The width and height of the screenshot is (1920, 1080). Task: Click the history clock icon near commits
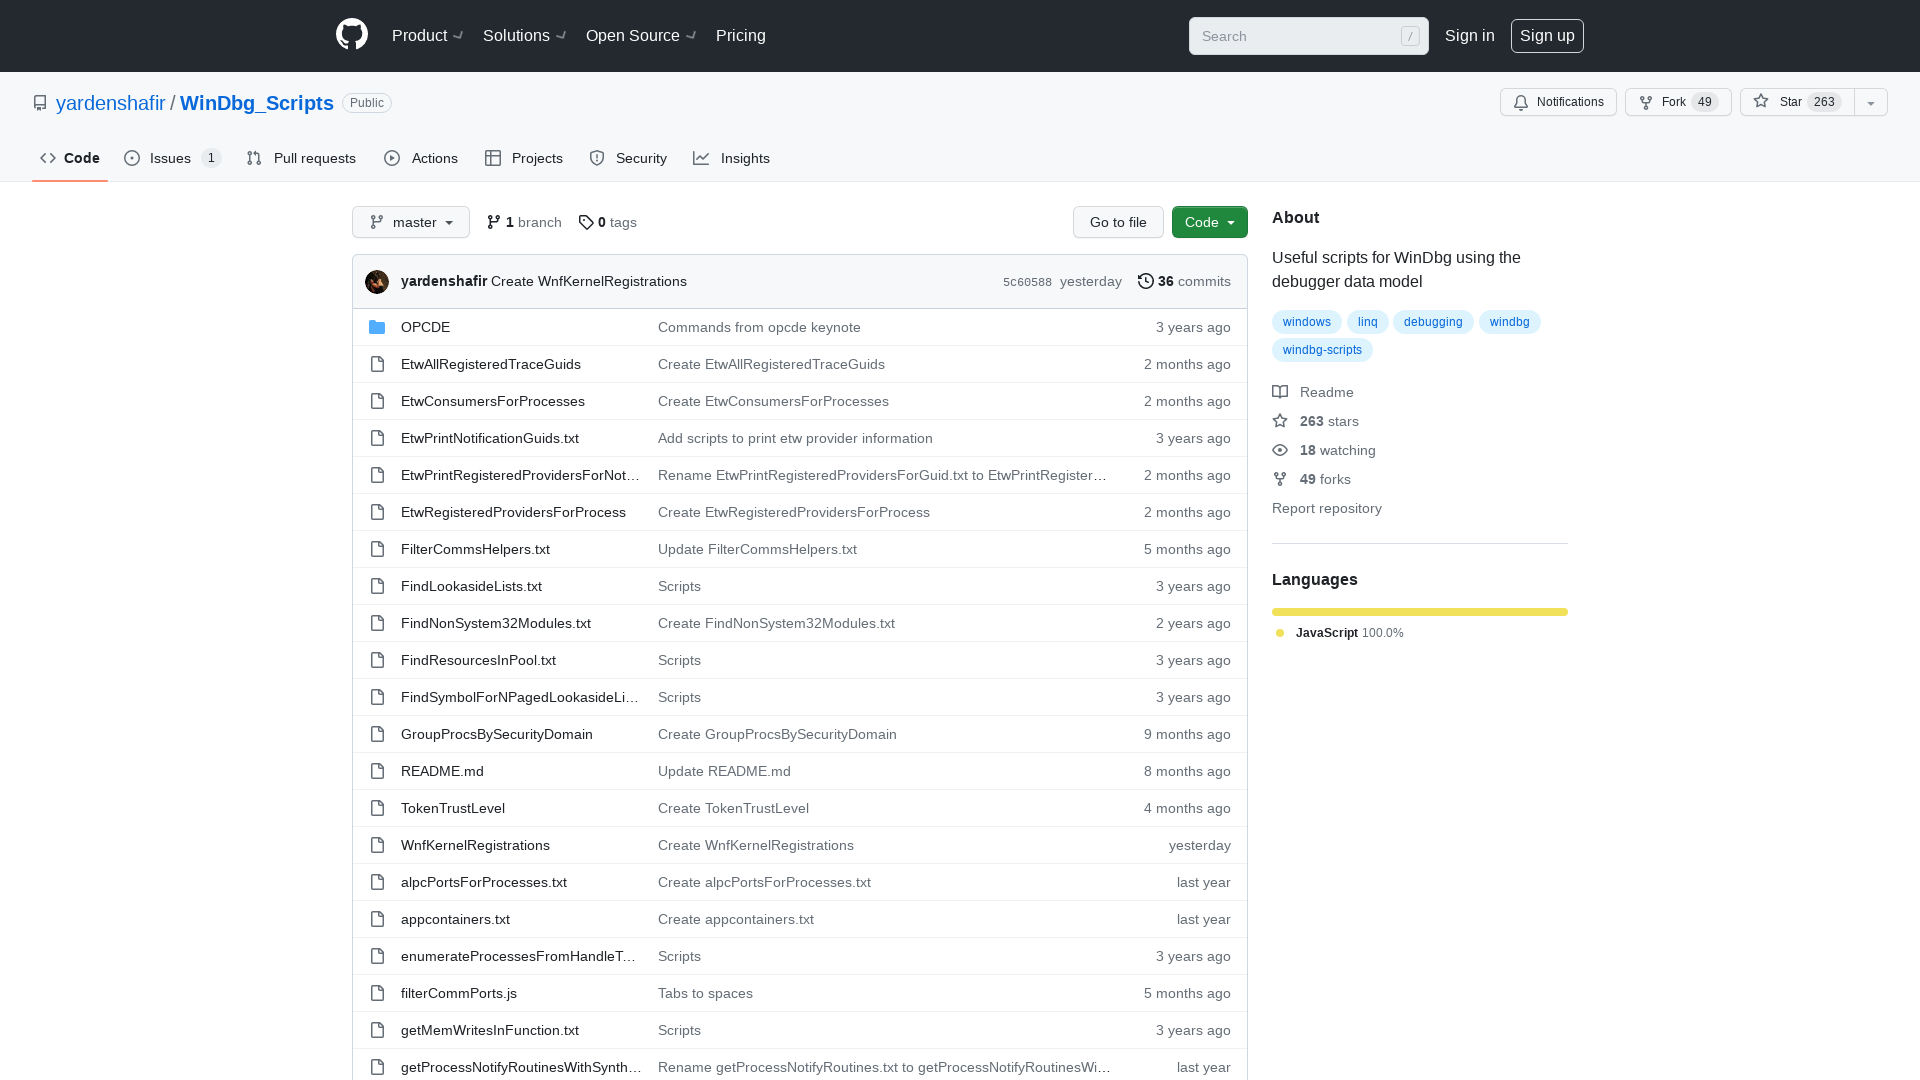tap(1146, 281)
